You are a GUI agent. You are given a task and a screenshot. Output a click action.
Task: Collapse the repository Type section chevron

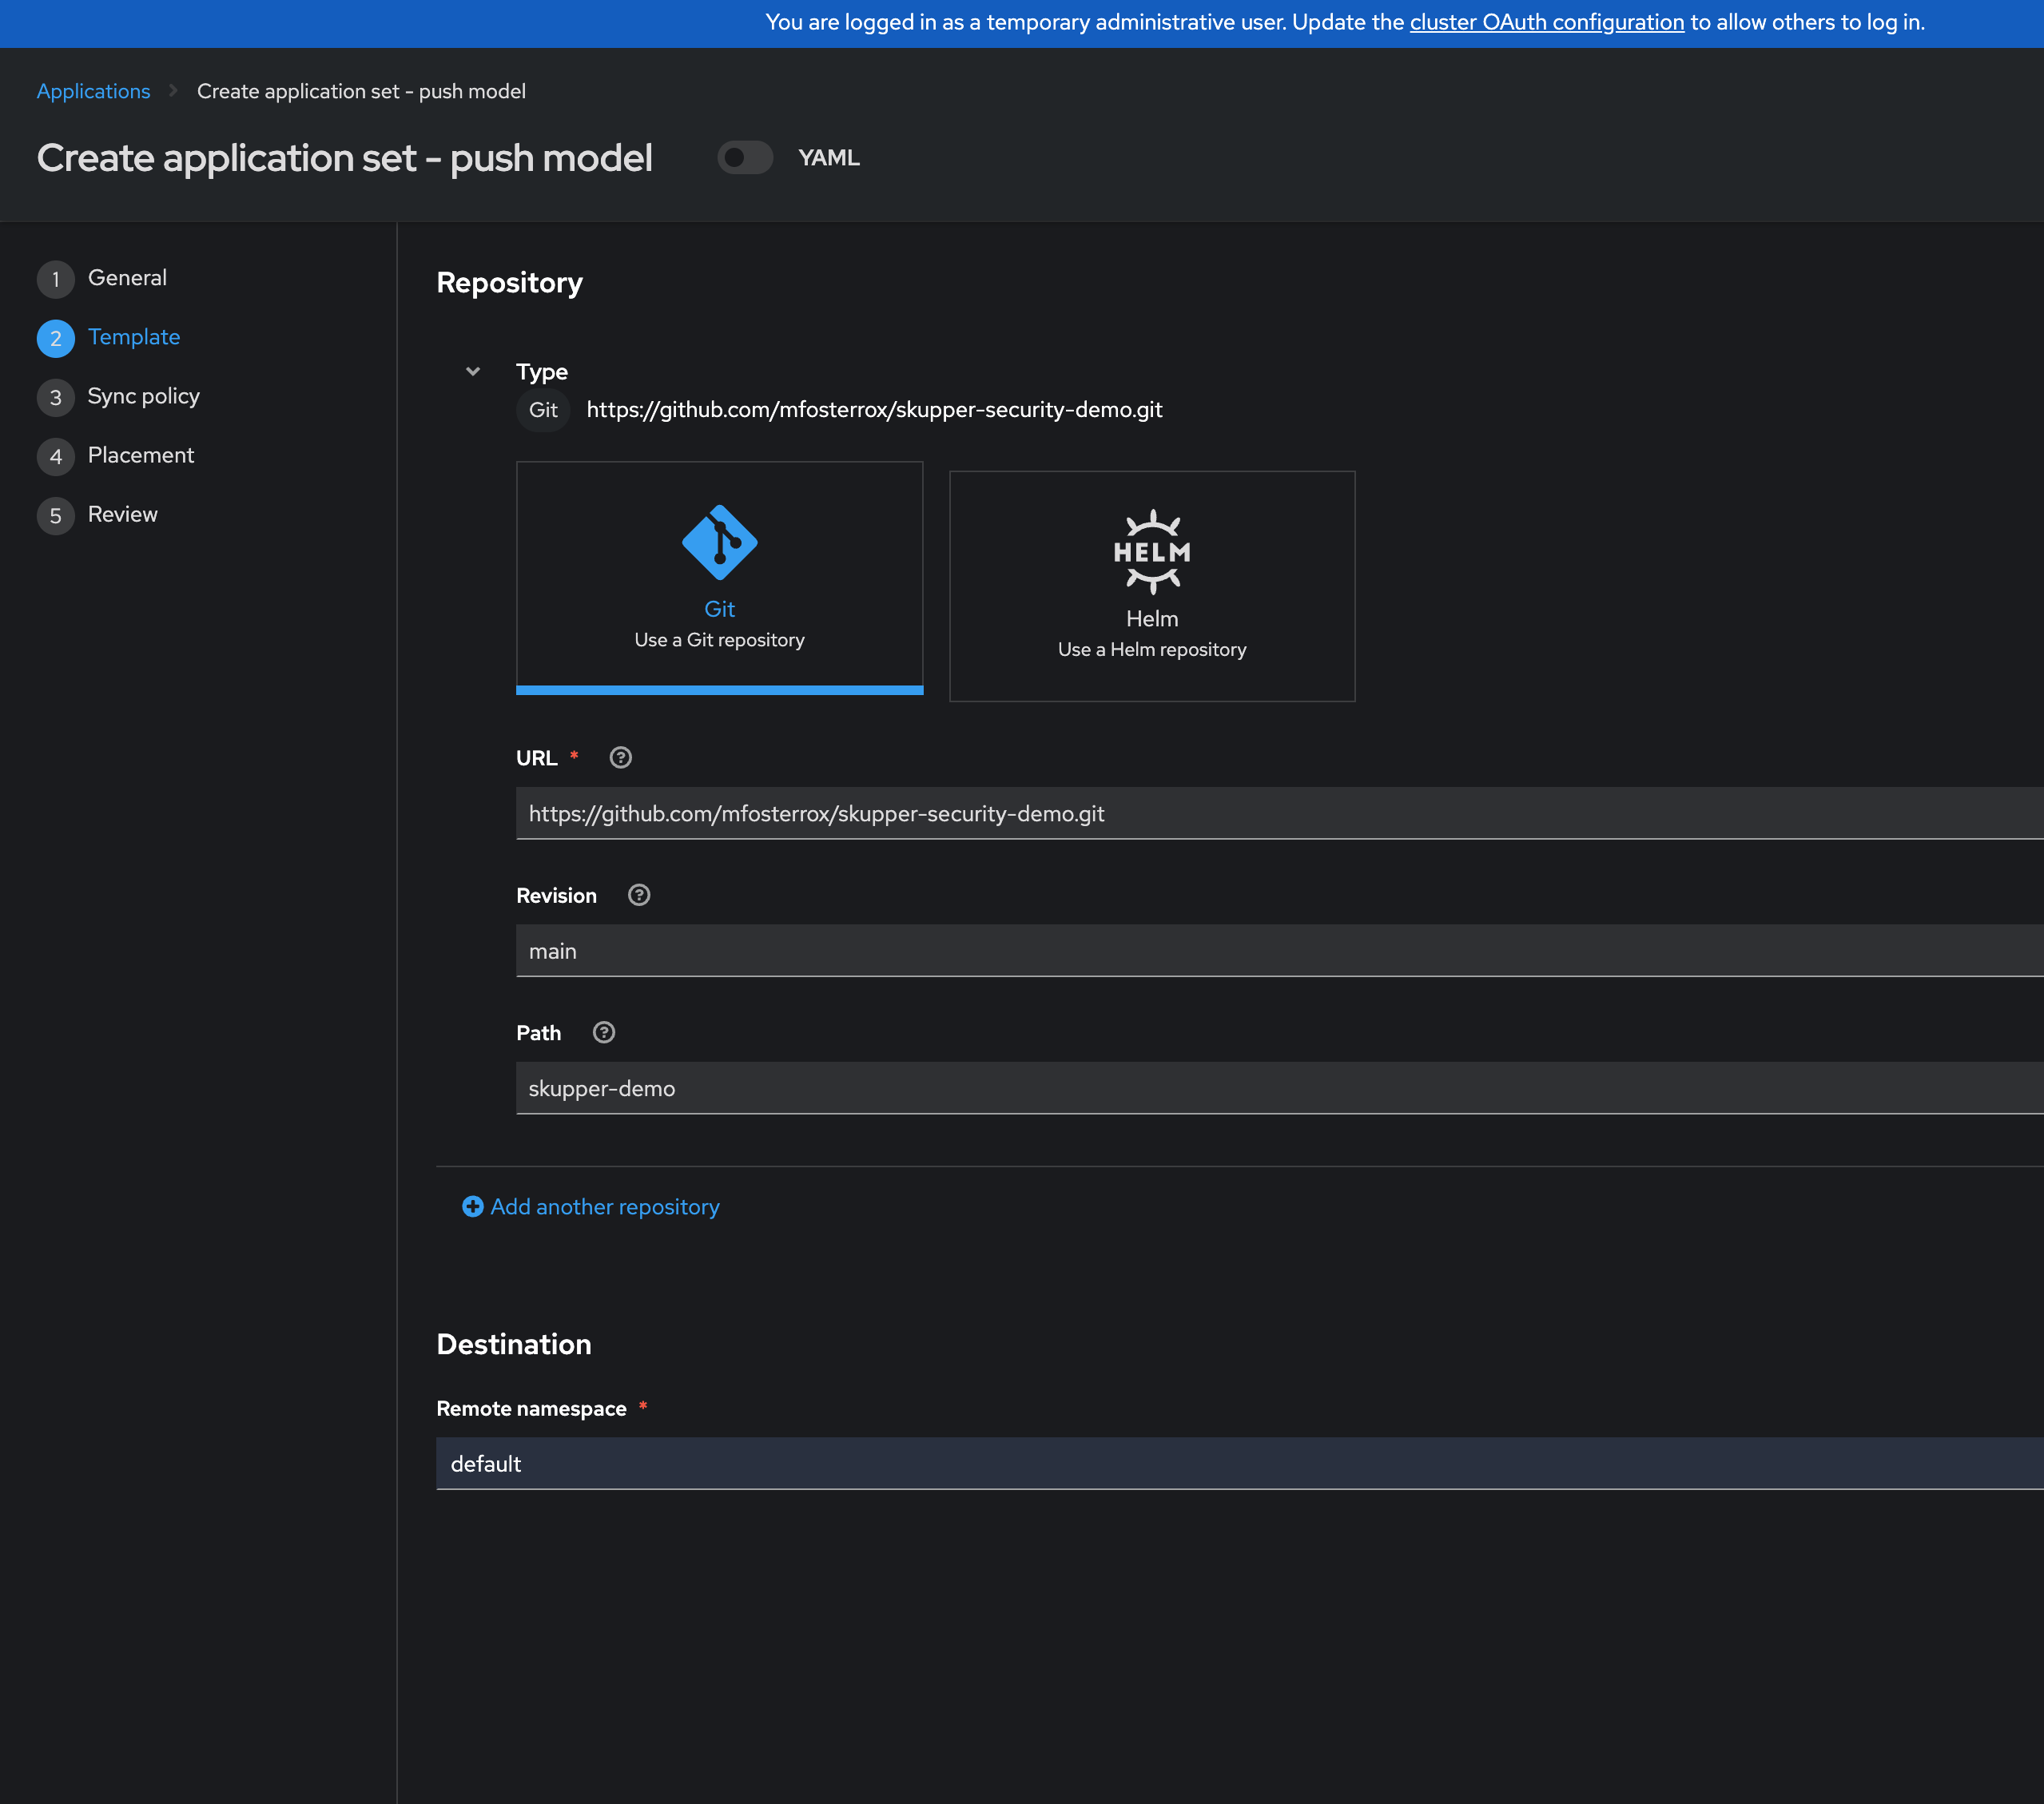(473, 372)
